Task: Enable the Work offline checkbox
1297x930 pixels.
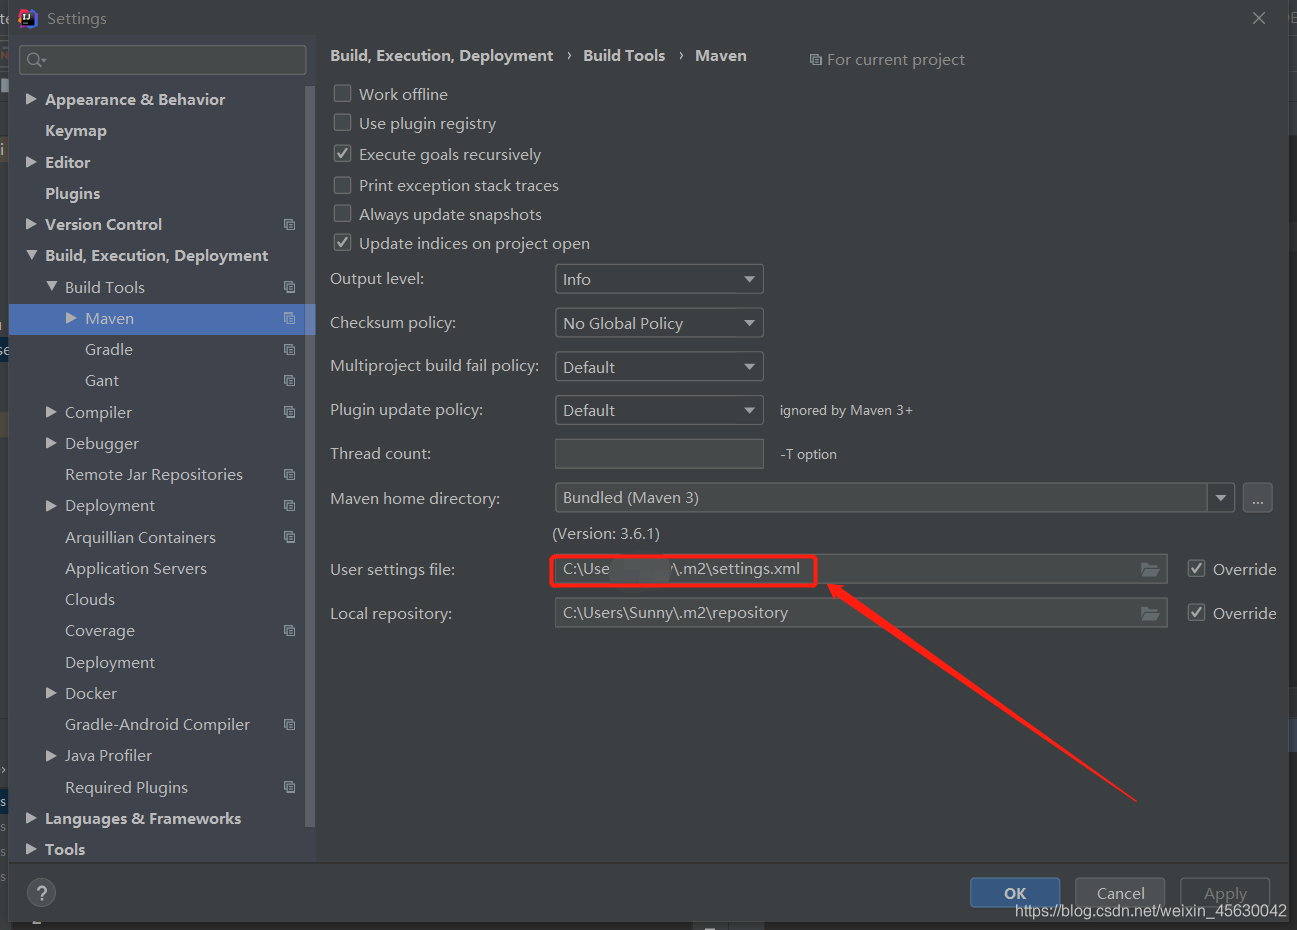Action: (x=342, y=93)
